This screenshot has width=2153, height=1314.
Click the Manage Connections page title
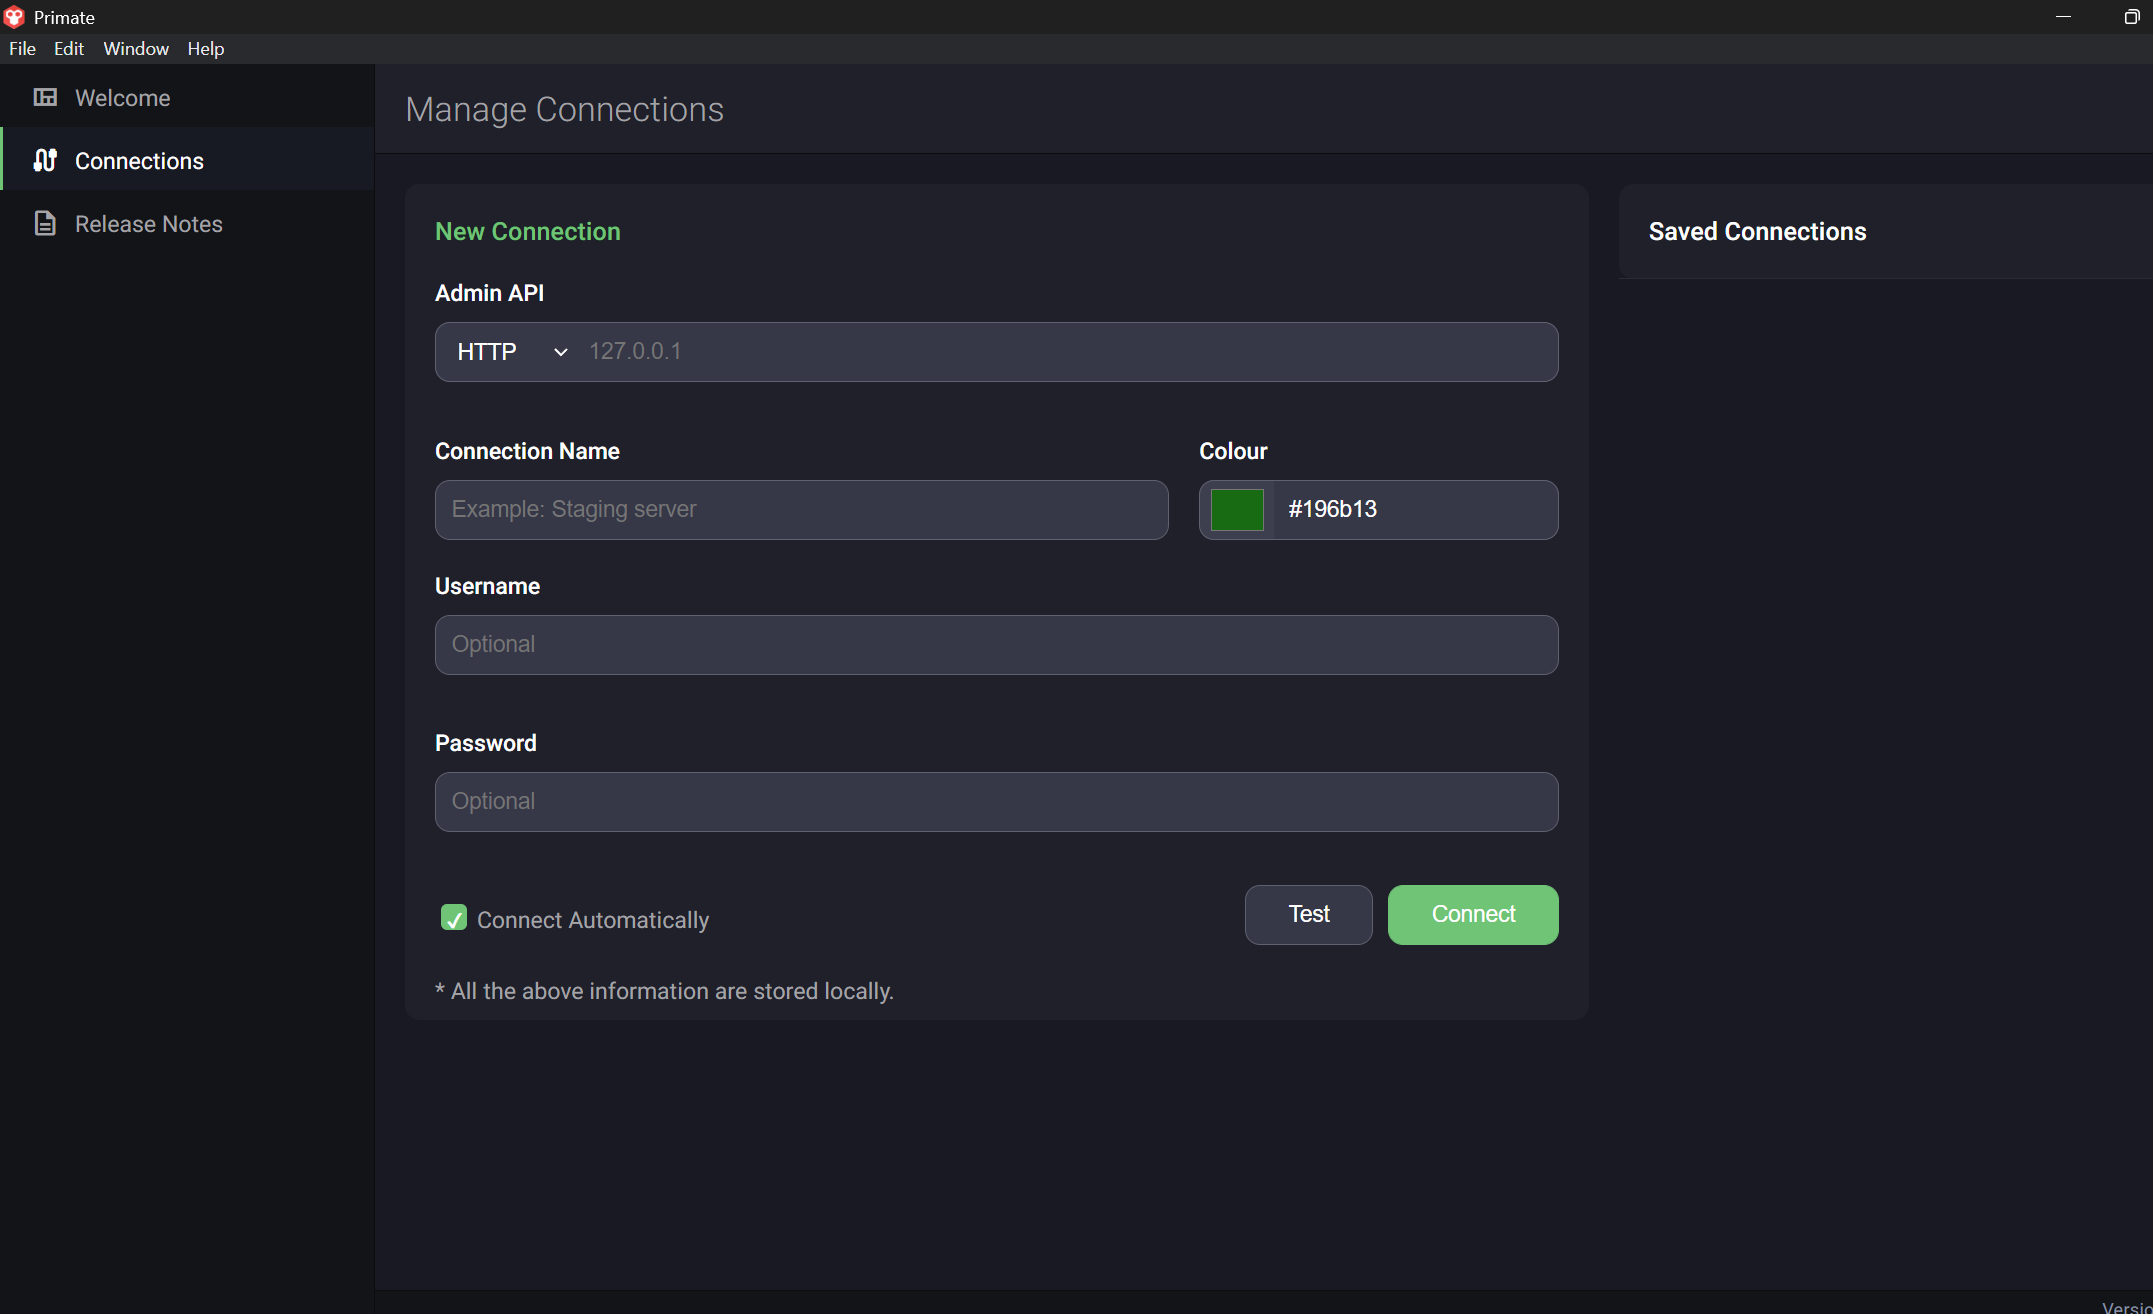click(564, 109)
